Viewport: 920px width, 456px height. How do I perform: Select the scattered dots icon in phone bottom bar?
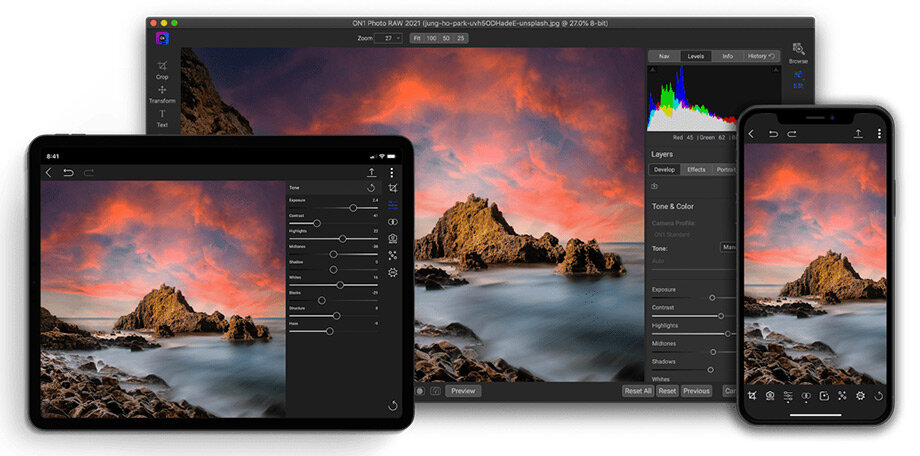click(x=842, y=396)
